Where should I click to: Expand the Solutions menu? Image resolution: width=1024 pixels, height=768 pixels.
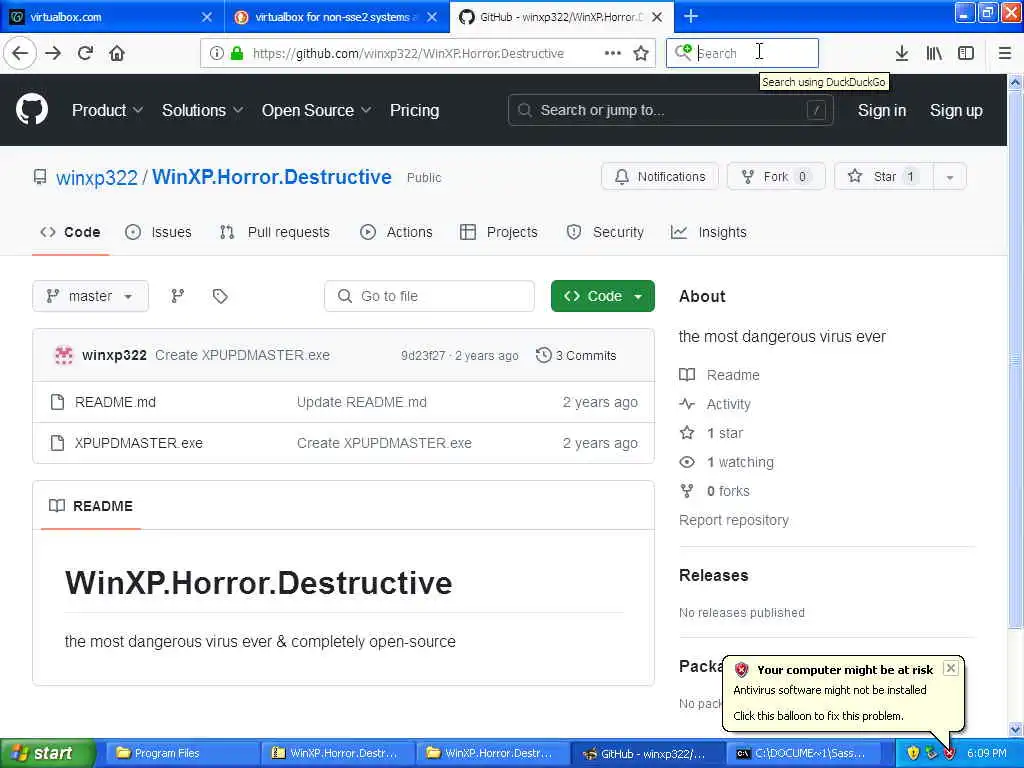coord(202,110)
